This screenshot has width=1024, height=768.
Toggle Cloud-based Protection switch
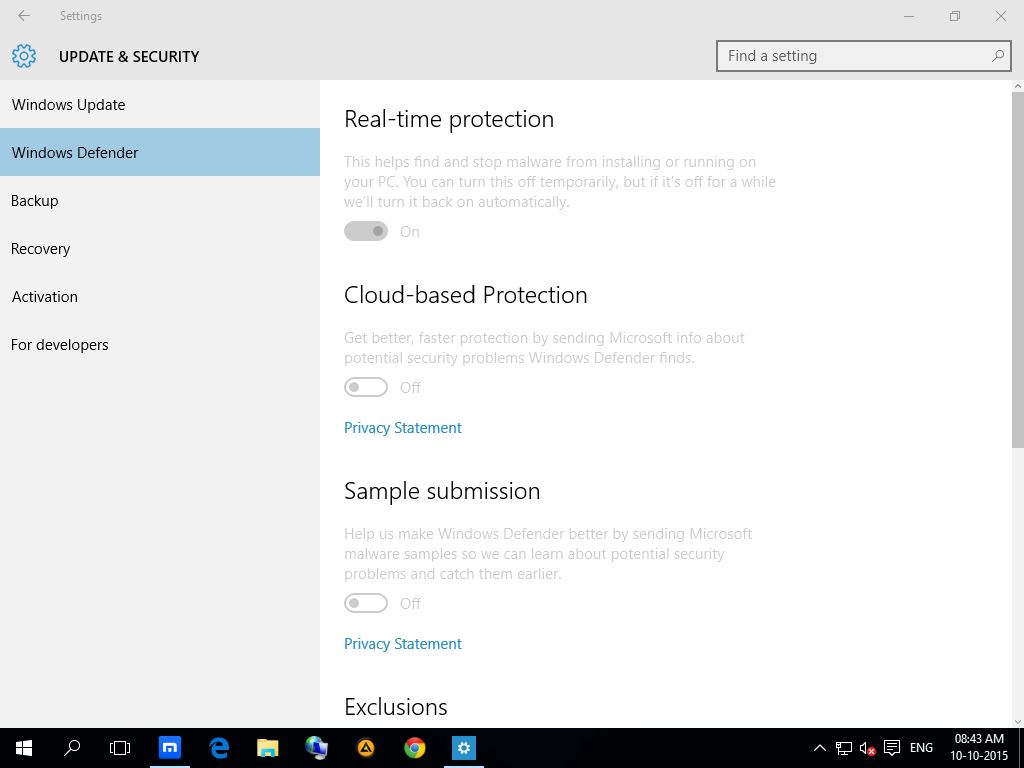[x=366, y=387]
